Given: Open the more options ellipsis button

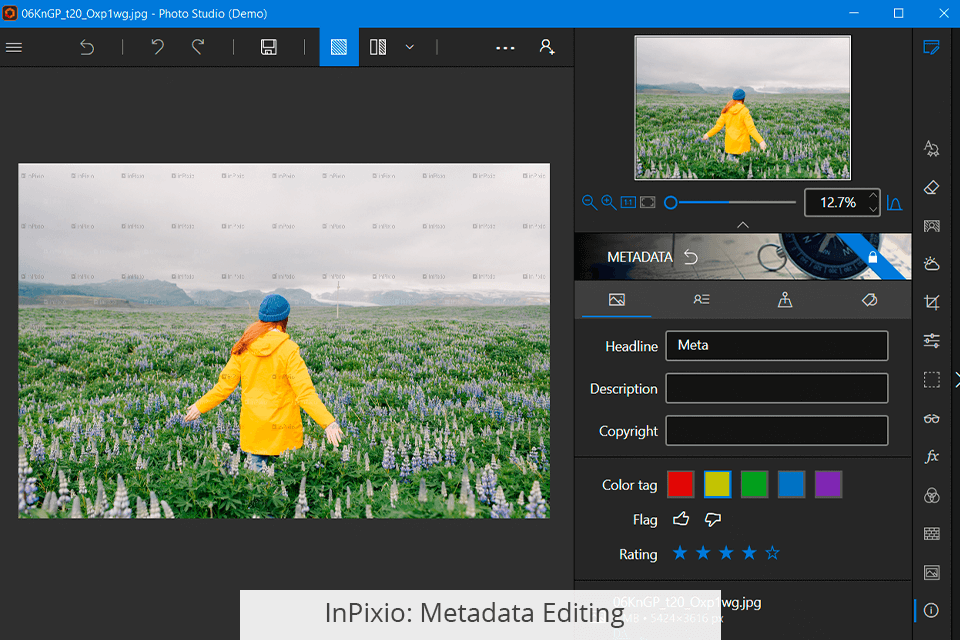Looking at the screenshot, I should pos(505,47).
